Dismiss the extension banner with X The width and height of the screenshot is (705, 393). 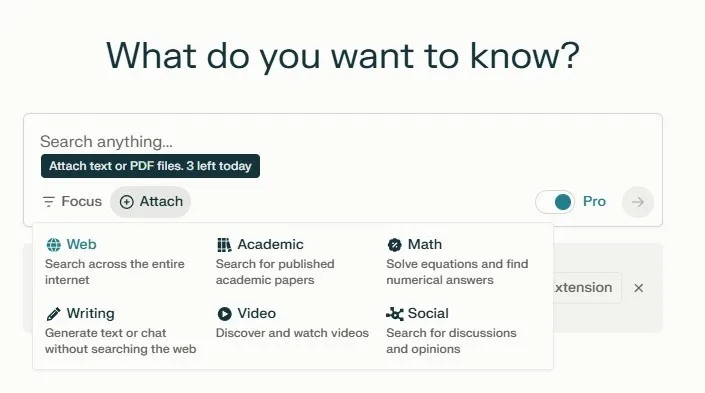(638, 288)
